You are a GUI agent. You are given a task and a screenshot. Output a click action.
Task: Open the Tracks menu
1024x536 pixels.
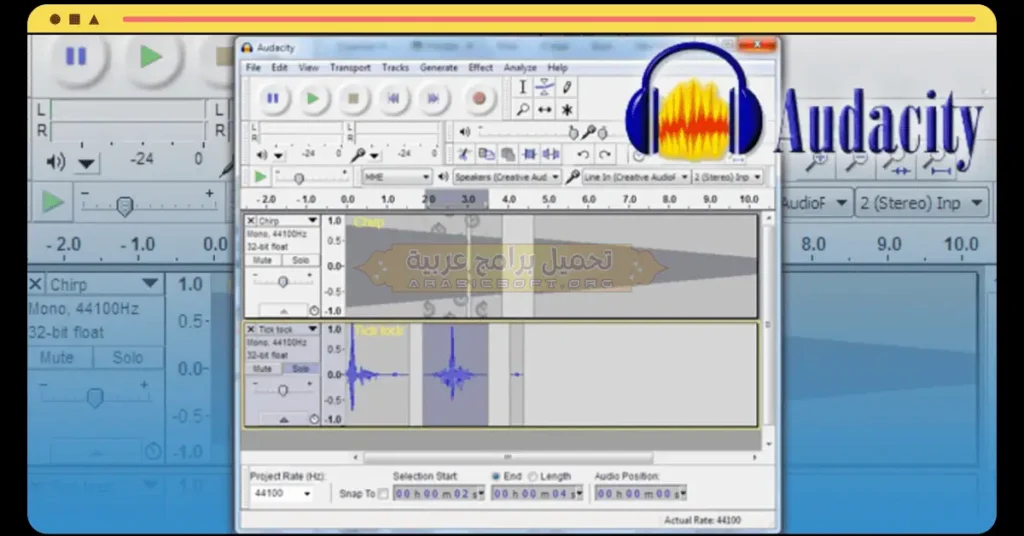[x=395, y=67]
